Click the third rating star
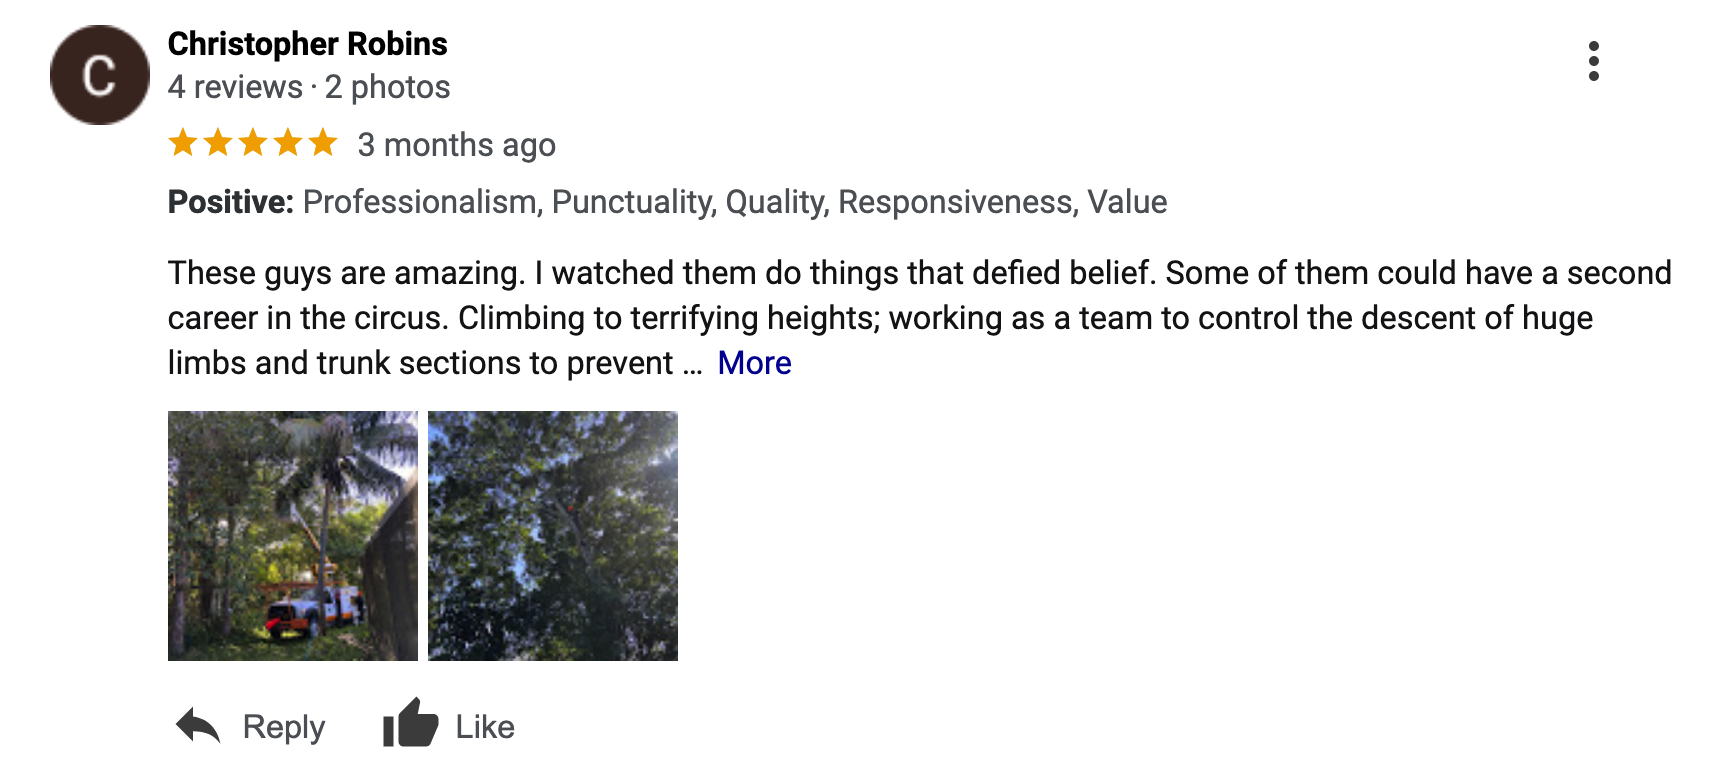The width and height of the screenshot is (1720, 778). pyautogui.click(x=253, y=143)
